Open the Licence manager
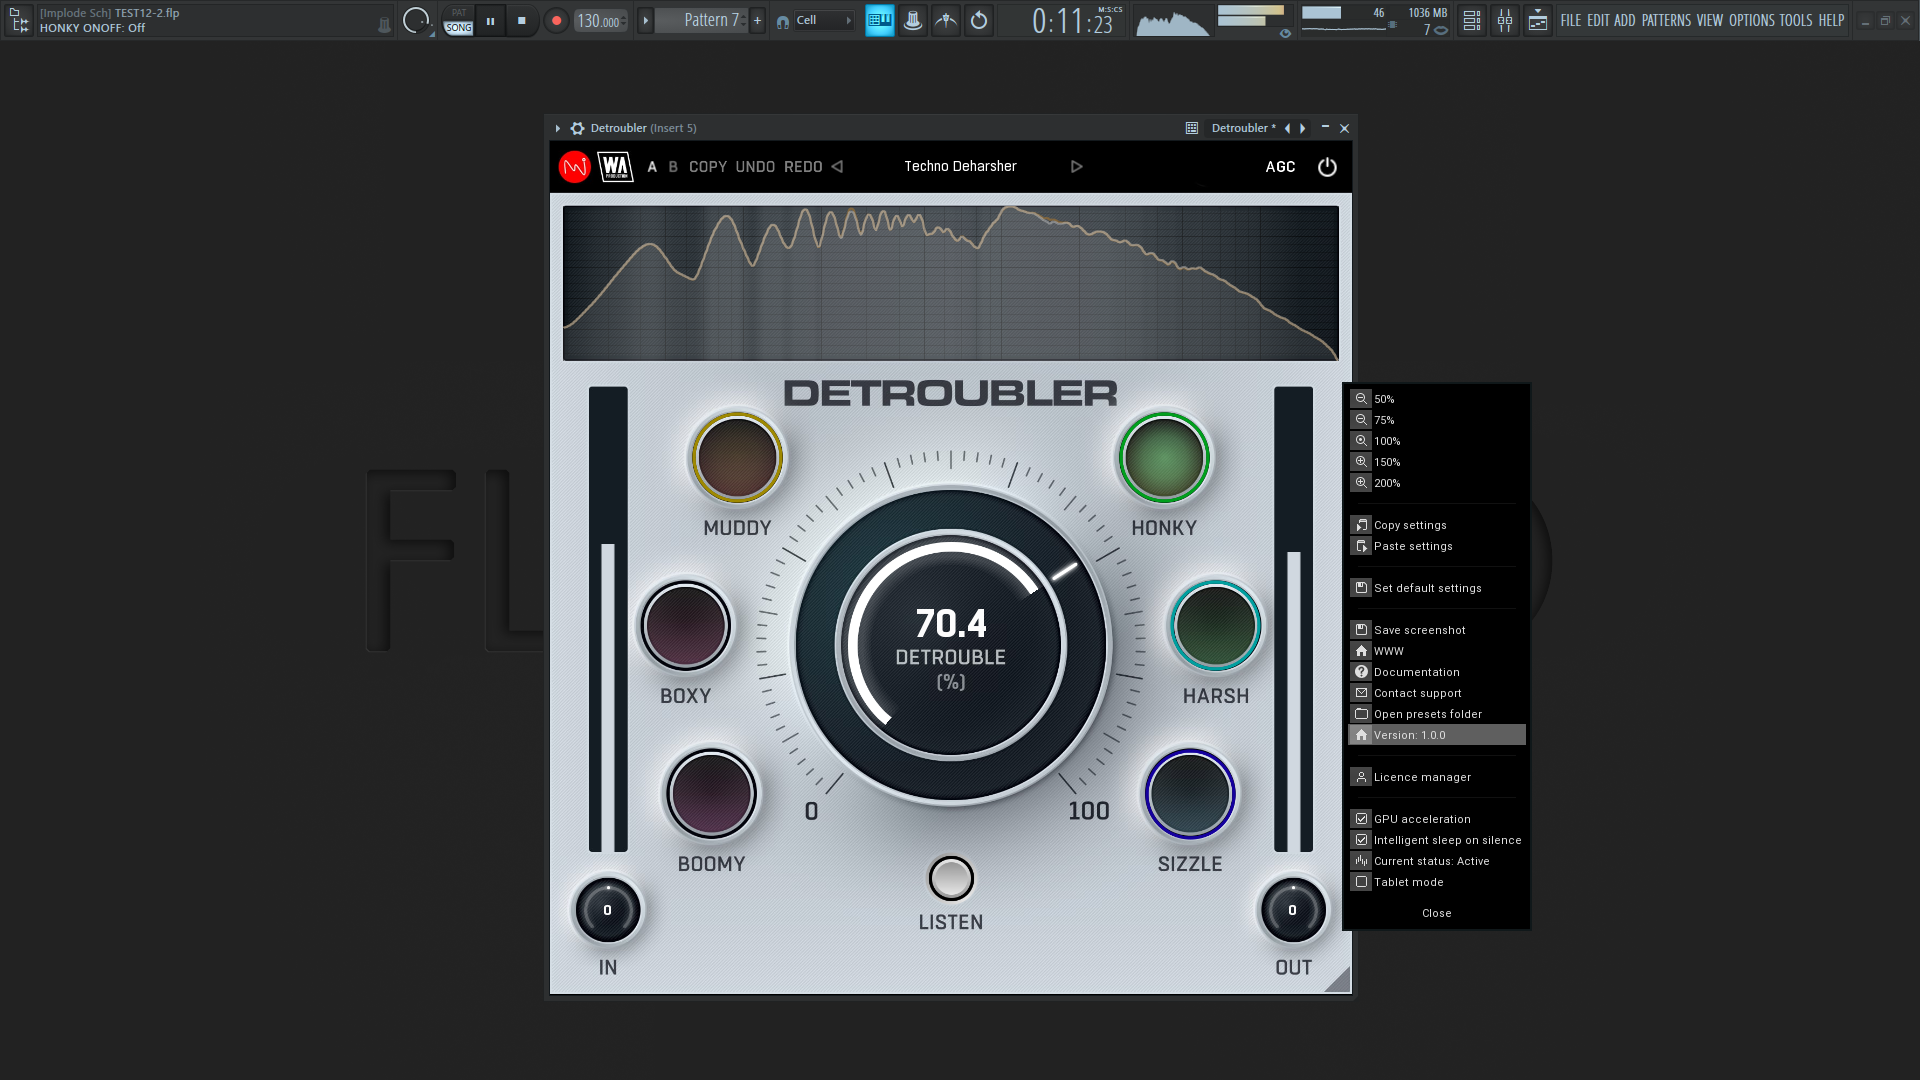This screenshot has width=1920, height=1080. [1436, 777]
